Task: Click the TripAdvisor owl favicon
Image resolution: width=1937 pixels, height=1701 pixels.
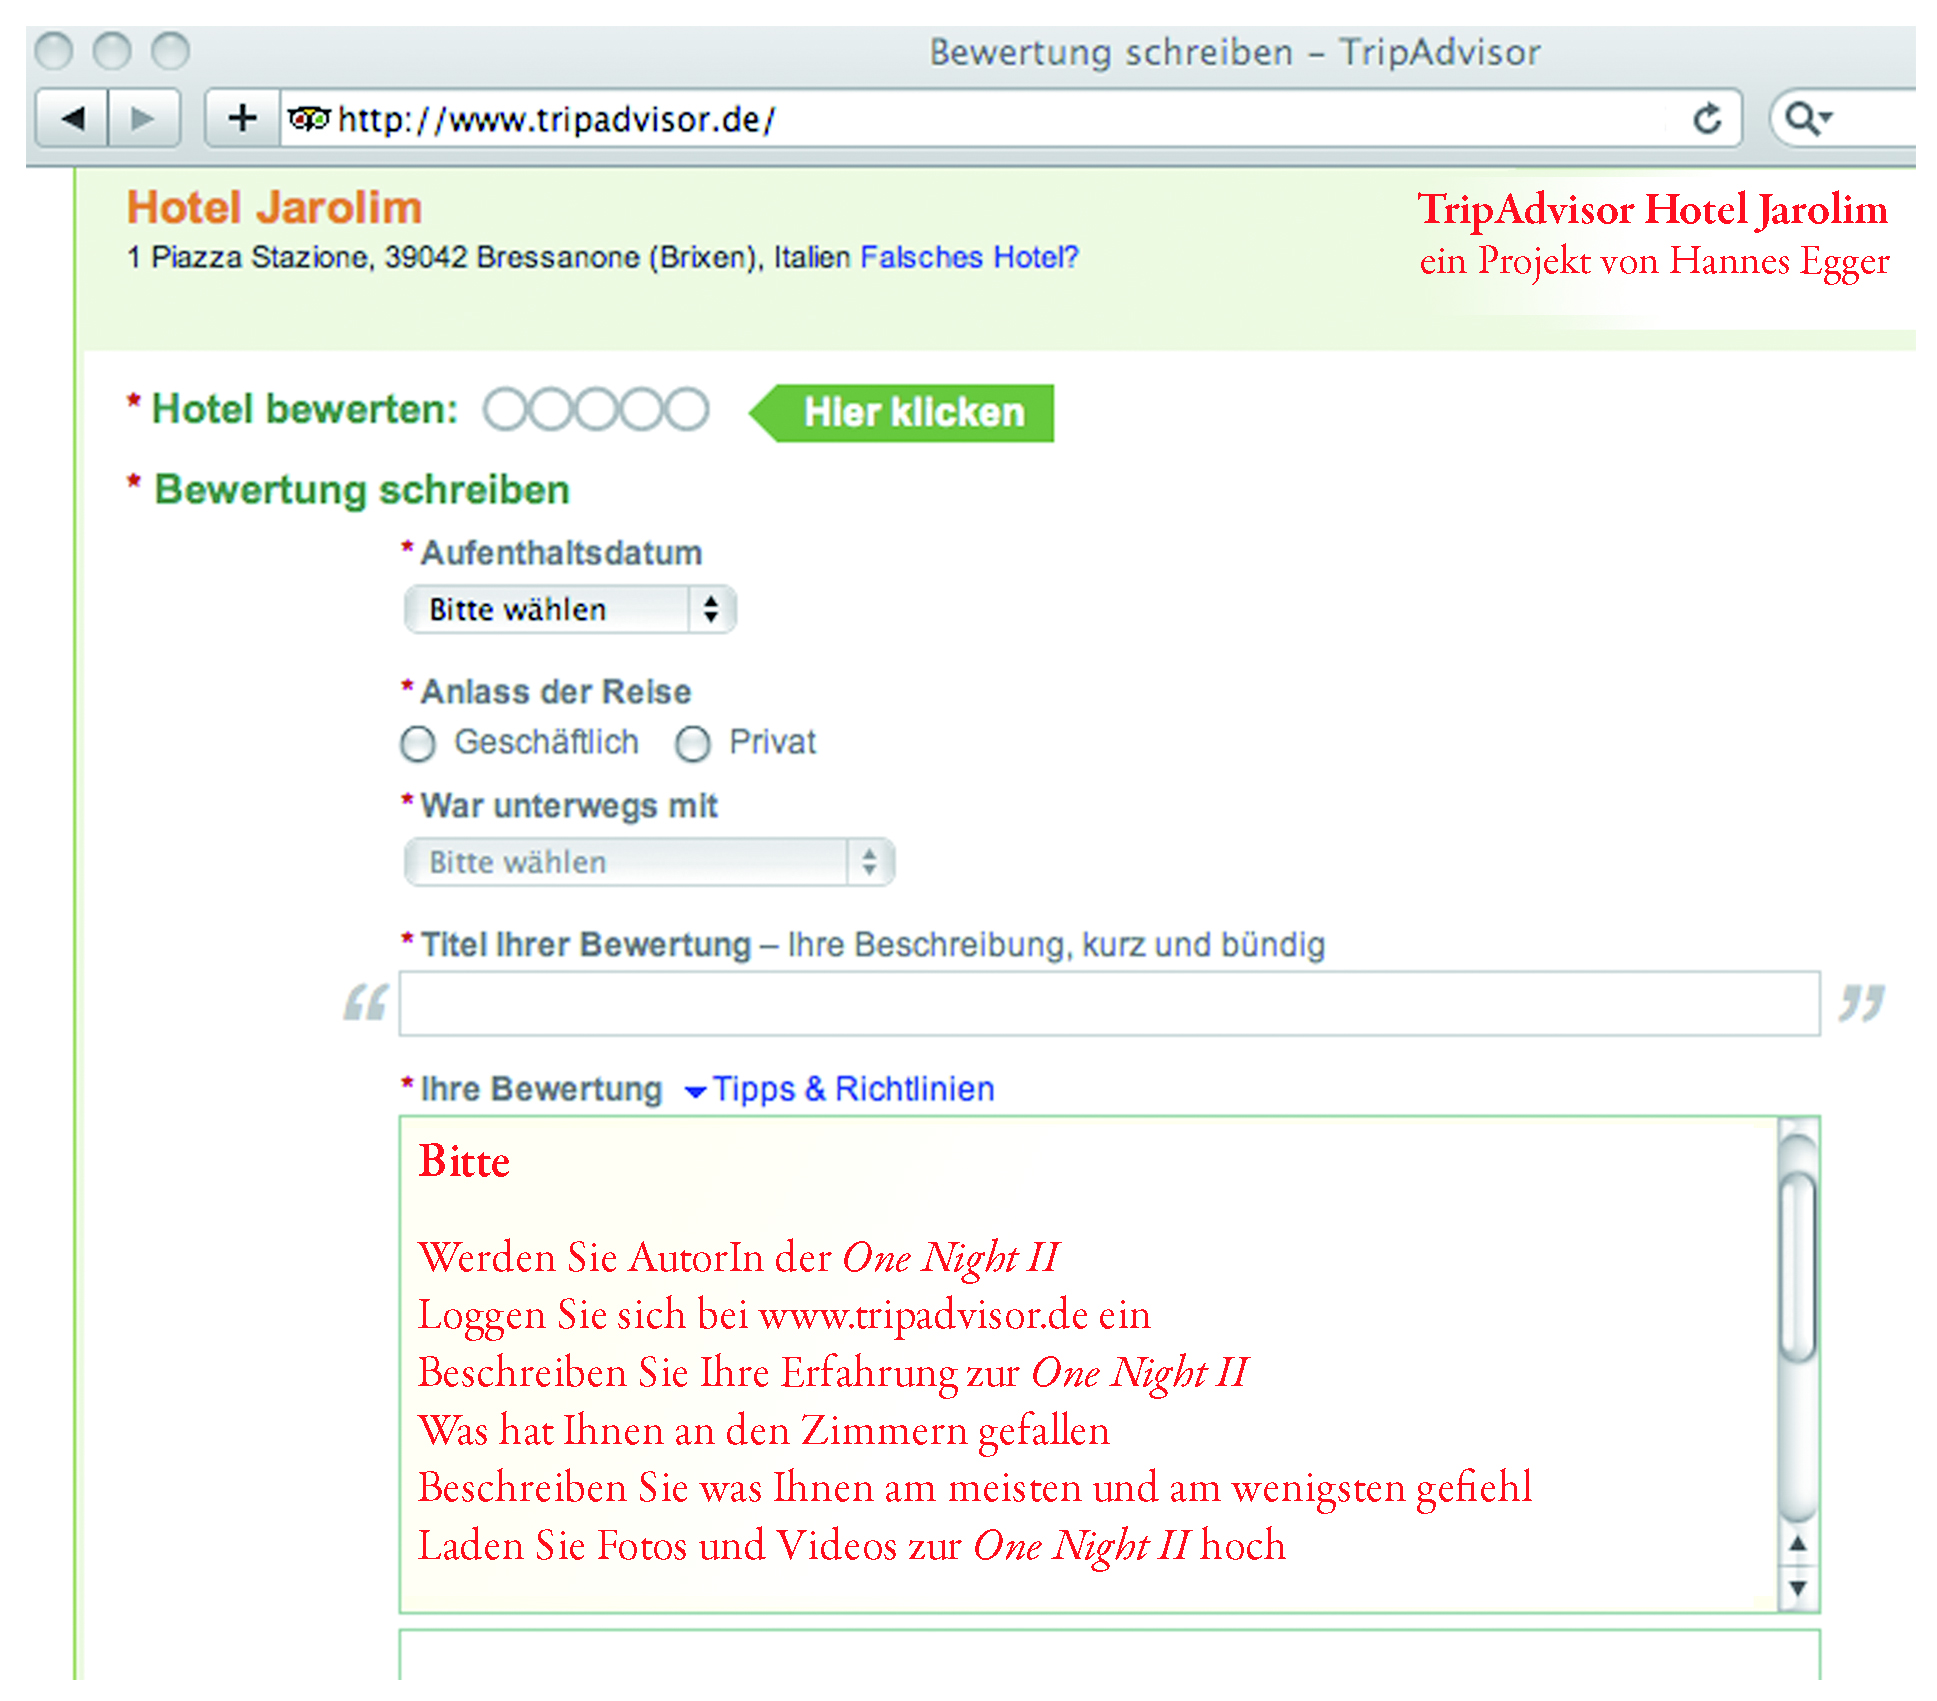Action: (x=308, y=119)
